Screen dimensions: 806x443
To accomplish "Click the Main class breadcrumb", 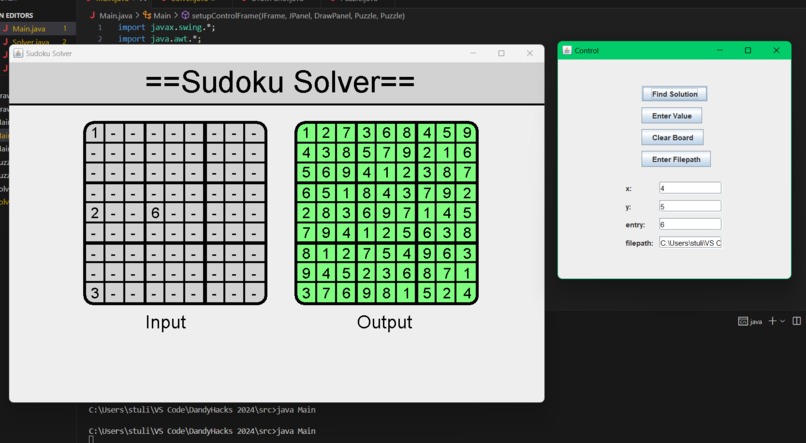I will (x=157, y=15).
